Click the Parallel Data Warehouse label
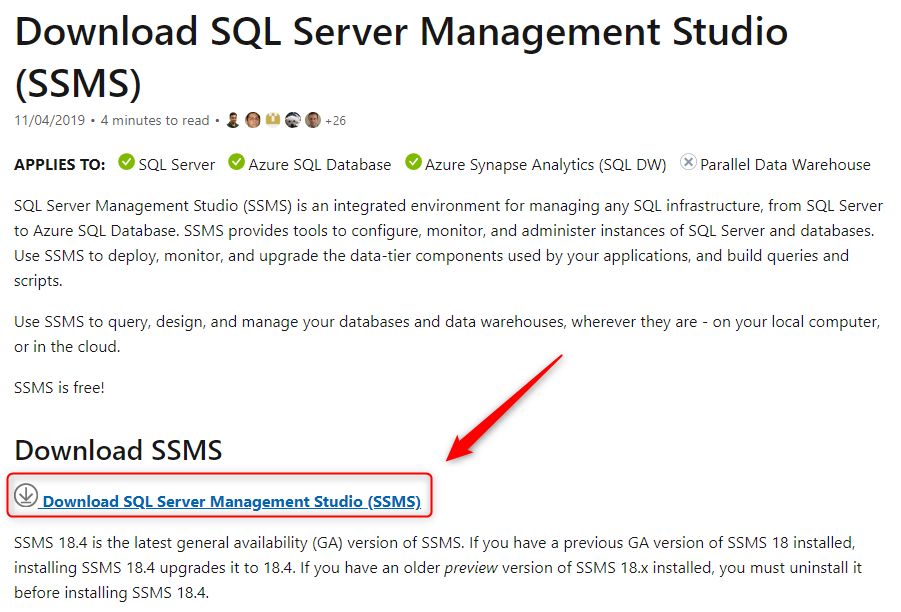Viewport: 901px width, 612px height. coord(785,165)
